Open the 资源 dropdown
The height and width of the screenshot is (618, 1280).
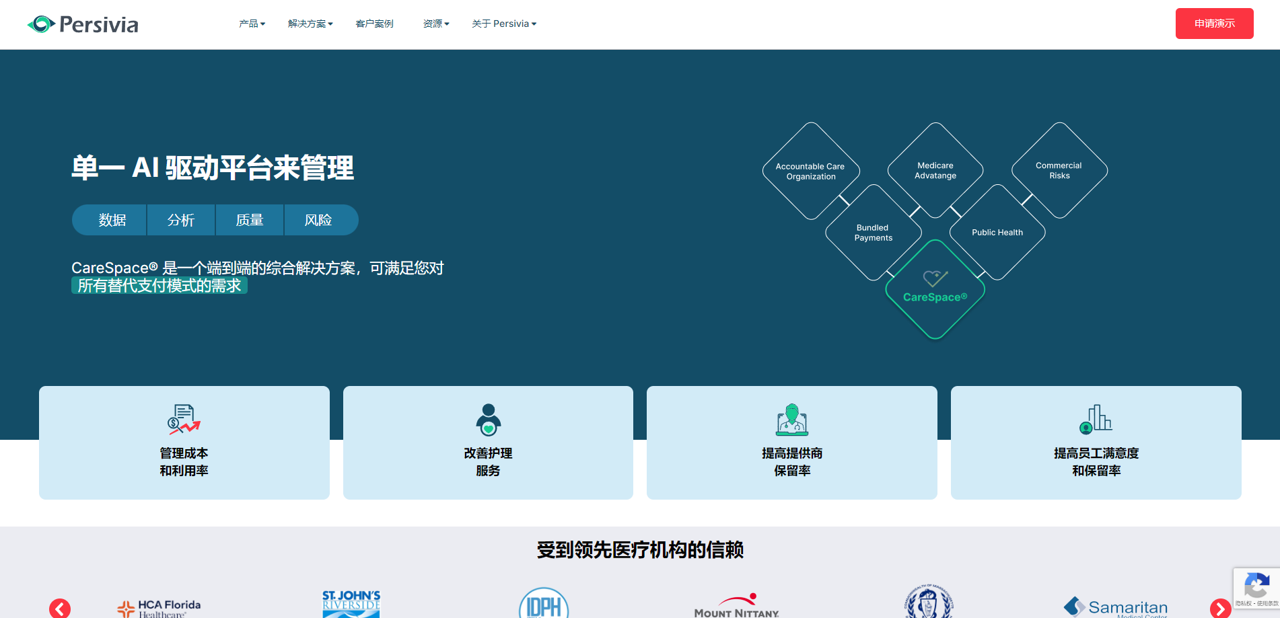[436, 24]
